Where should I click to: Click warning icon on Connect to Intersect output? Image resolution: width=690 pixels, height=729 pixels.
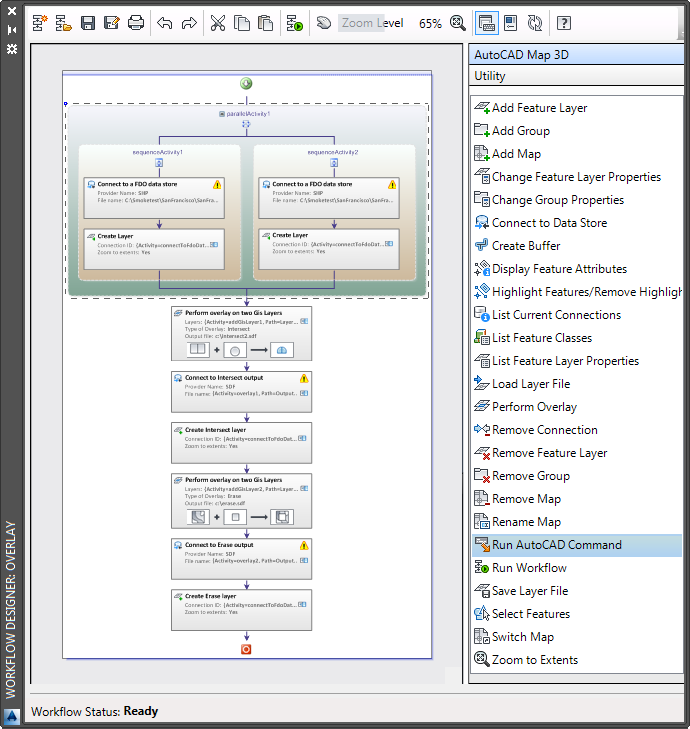pyautogui.click(x=304, y=378)
